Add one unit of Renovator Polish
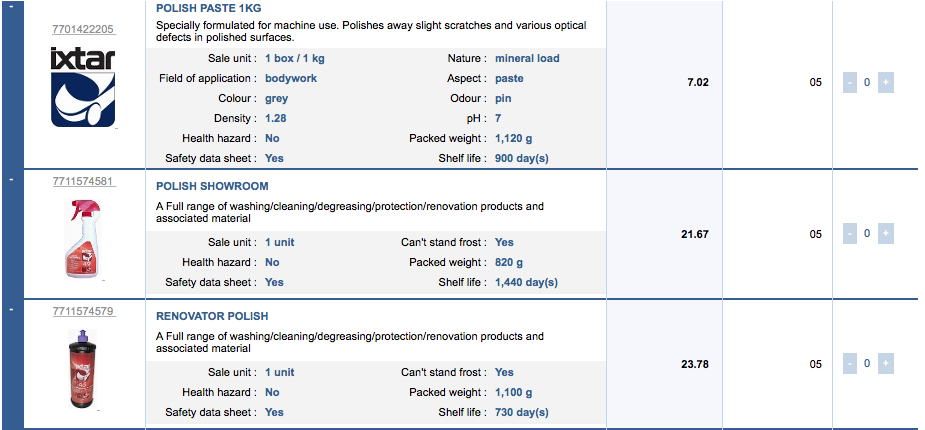Viewport: 925px width, 430px height. point(885,363)
